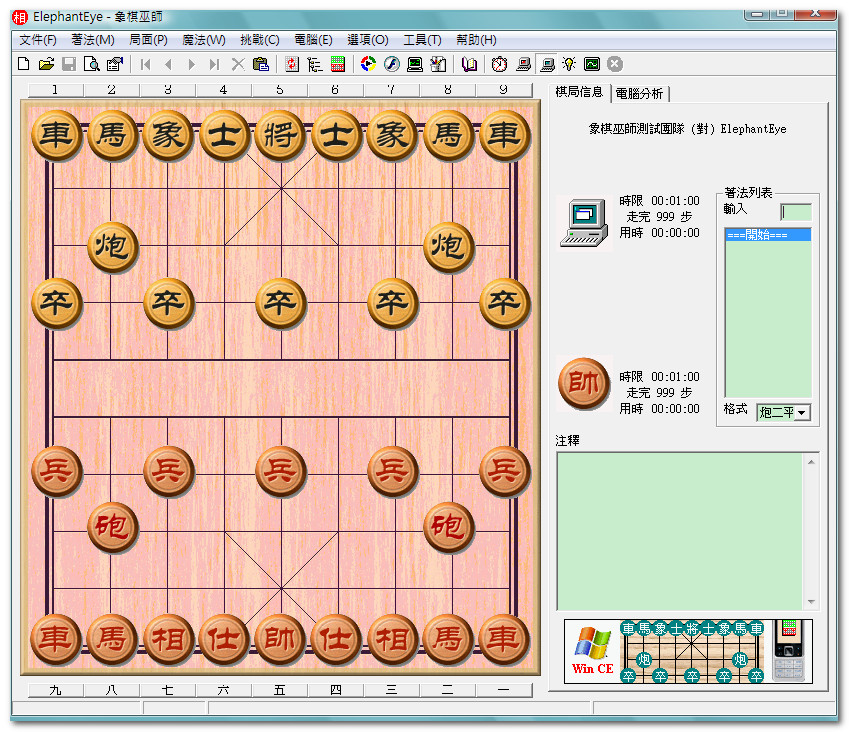Image resolution: width=849 pixels, height=732 pixels.
Task: Open the 文件(F) menu
Action: (37, 40)
